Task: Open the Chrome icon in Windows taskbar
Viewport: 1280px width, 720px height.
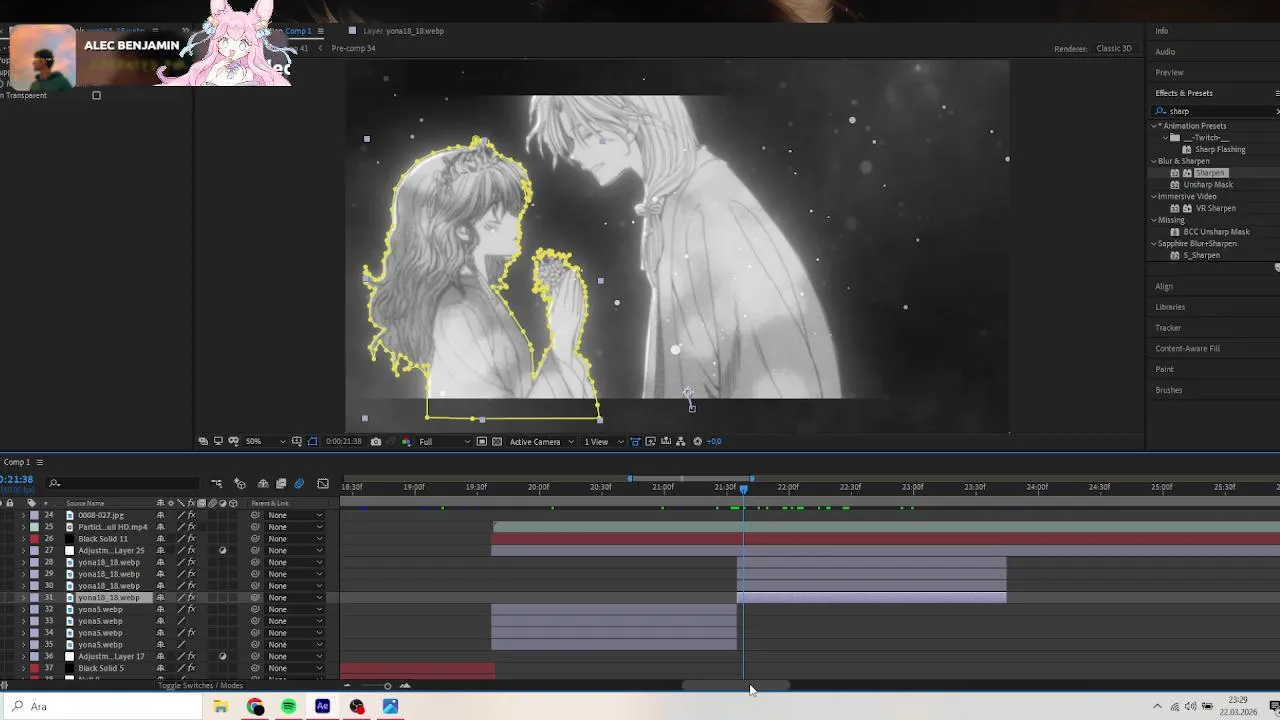Action: pyautogui.click(x=255, y=707)
